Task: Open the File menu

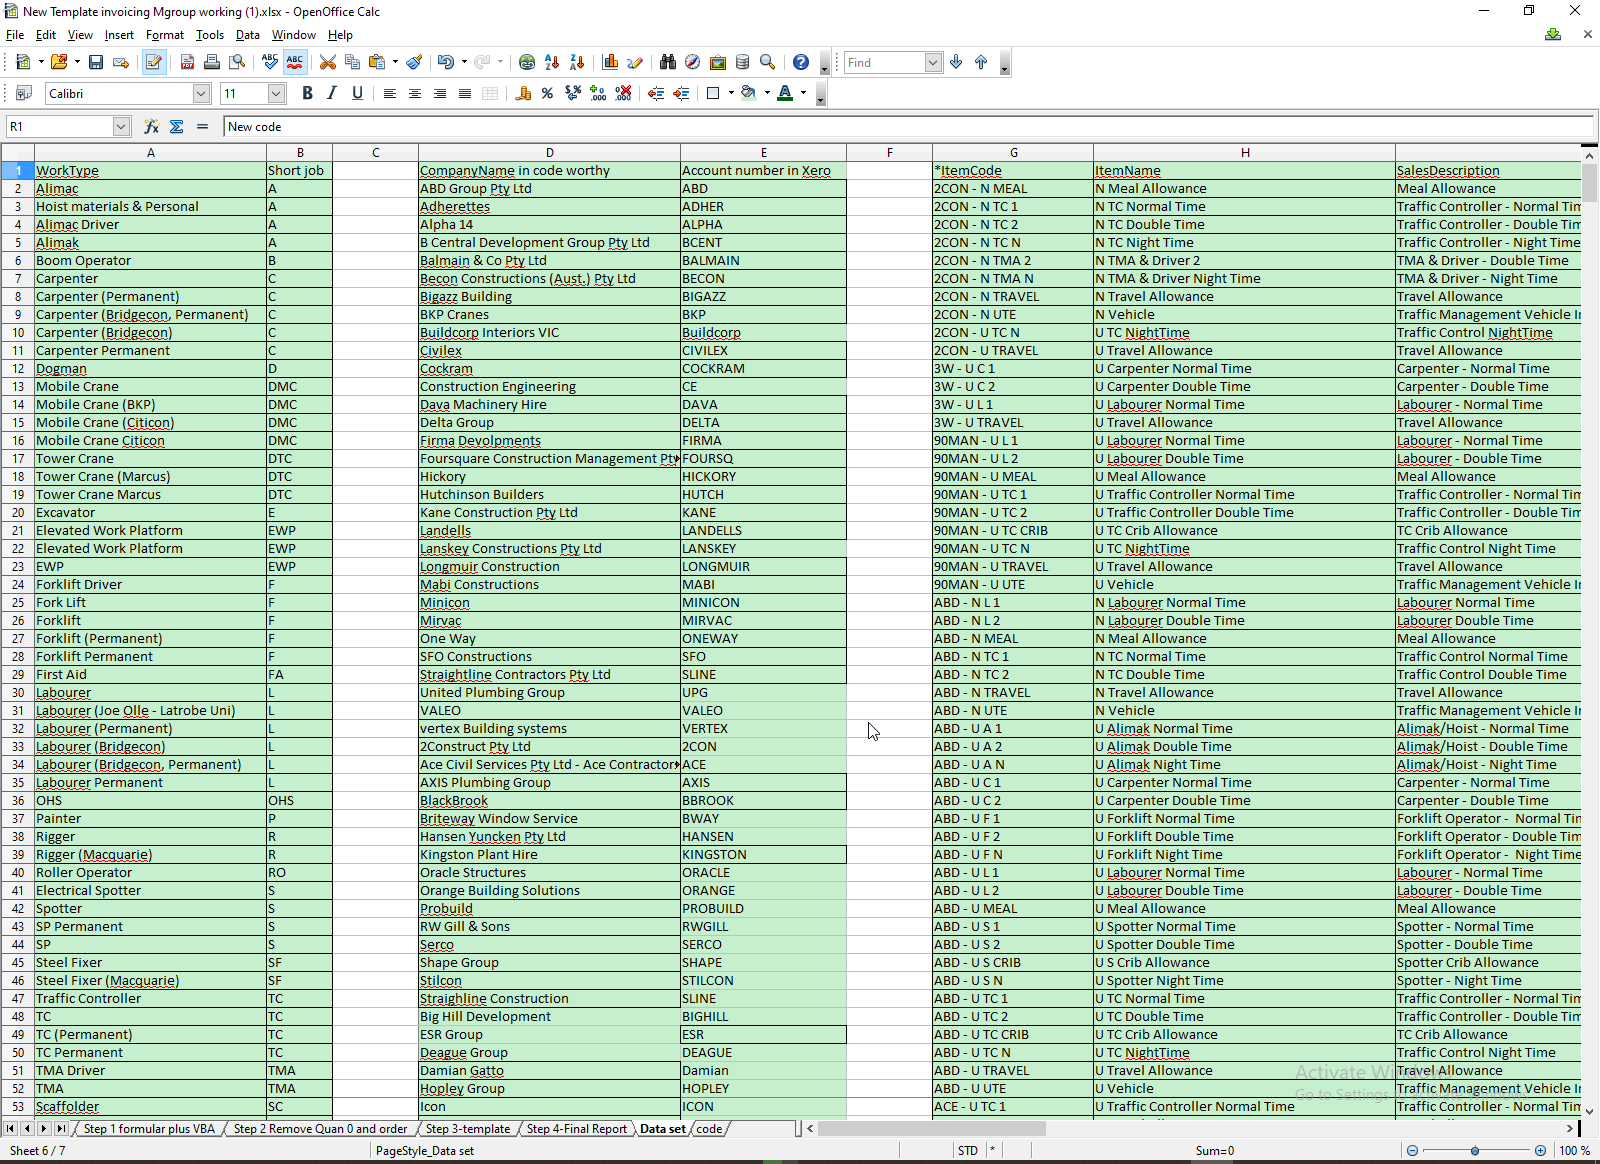Action: (x=15, y=35)
